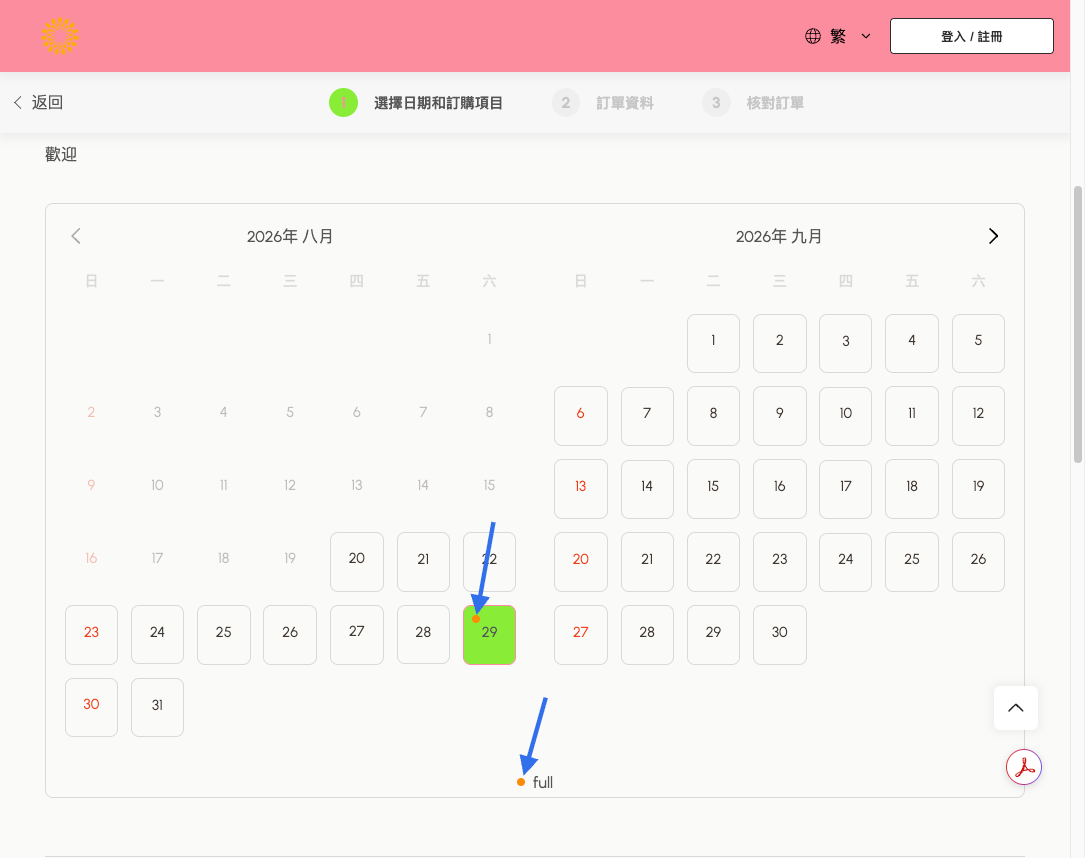Go to next month with right chevron

993,236
